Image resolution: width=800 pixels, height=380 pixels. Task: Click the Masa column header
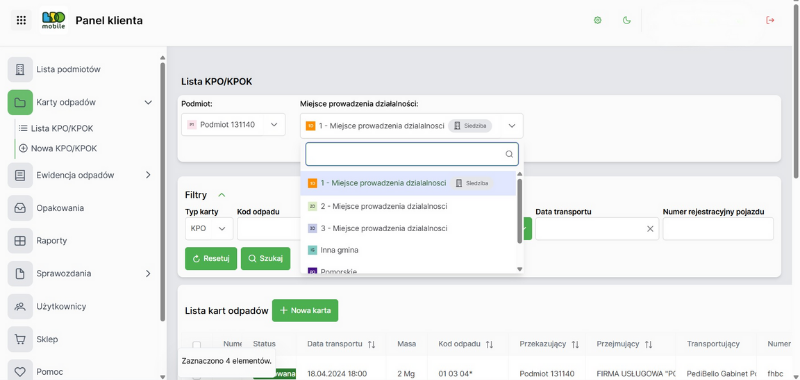(x=406, y=344)
